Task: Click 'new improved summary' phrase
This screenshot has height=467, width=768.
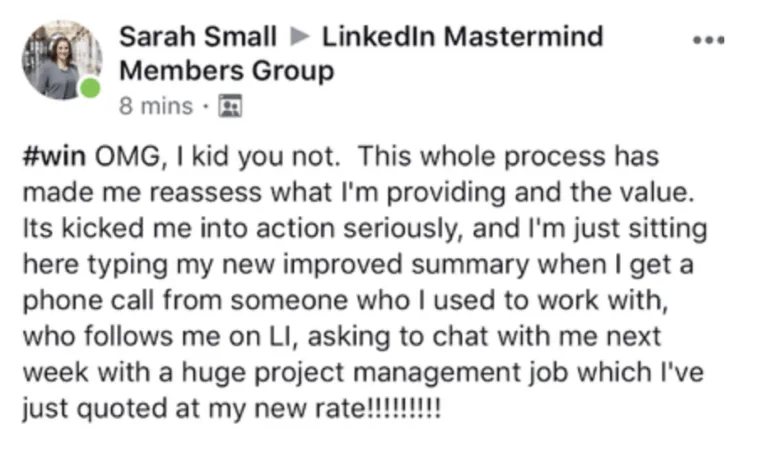Action: click(x=376, y=265)
